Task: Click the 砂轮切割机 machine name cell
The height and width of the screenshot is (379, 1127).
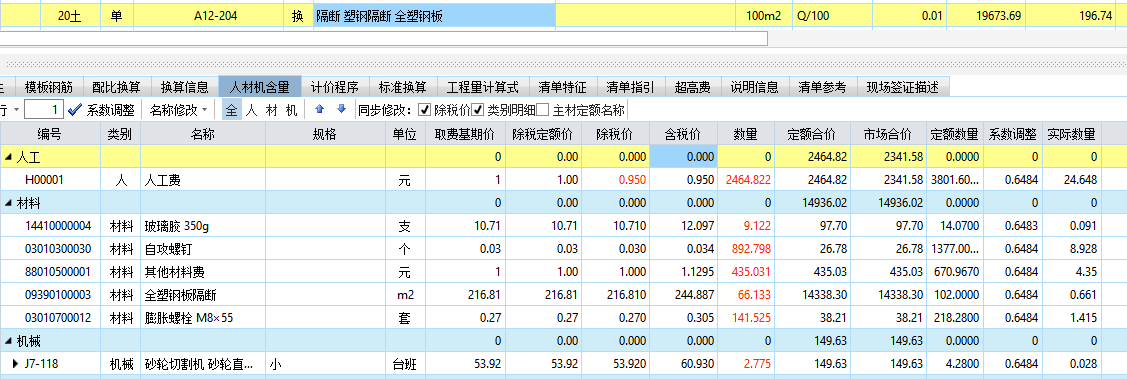Action: pos(203,364)
